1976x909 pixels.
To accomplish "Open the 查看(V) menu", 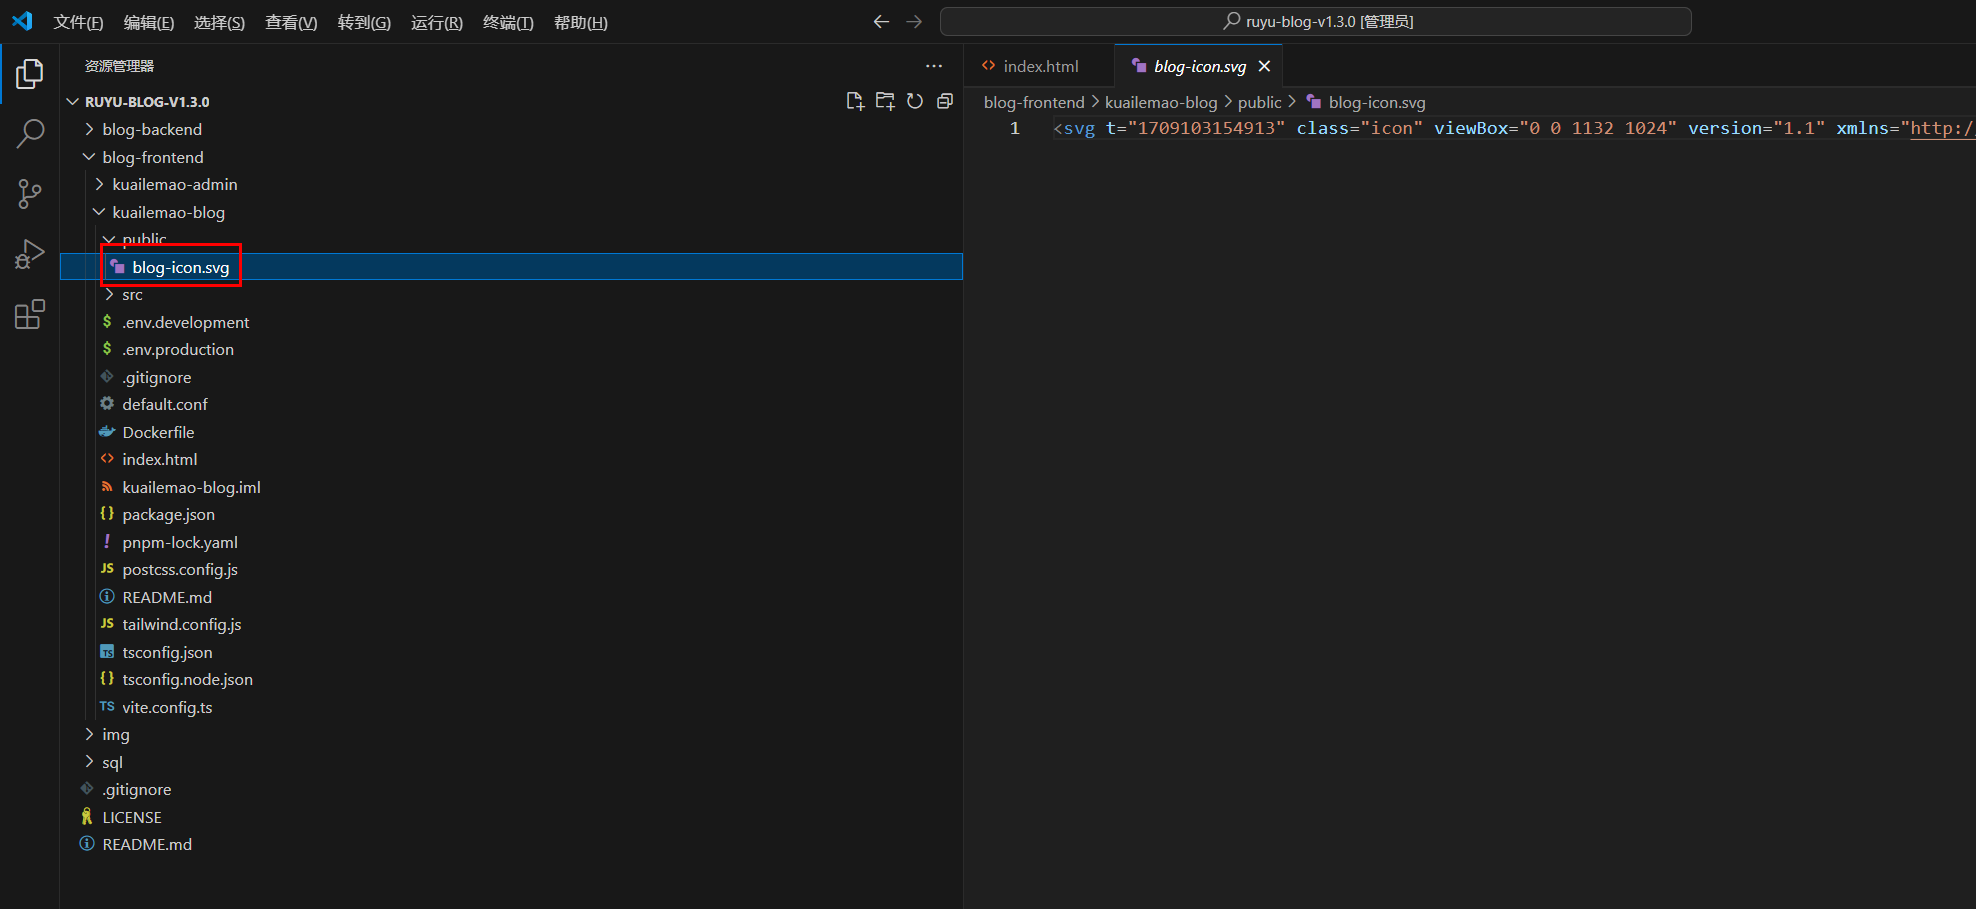I will [291, 22].
